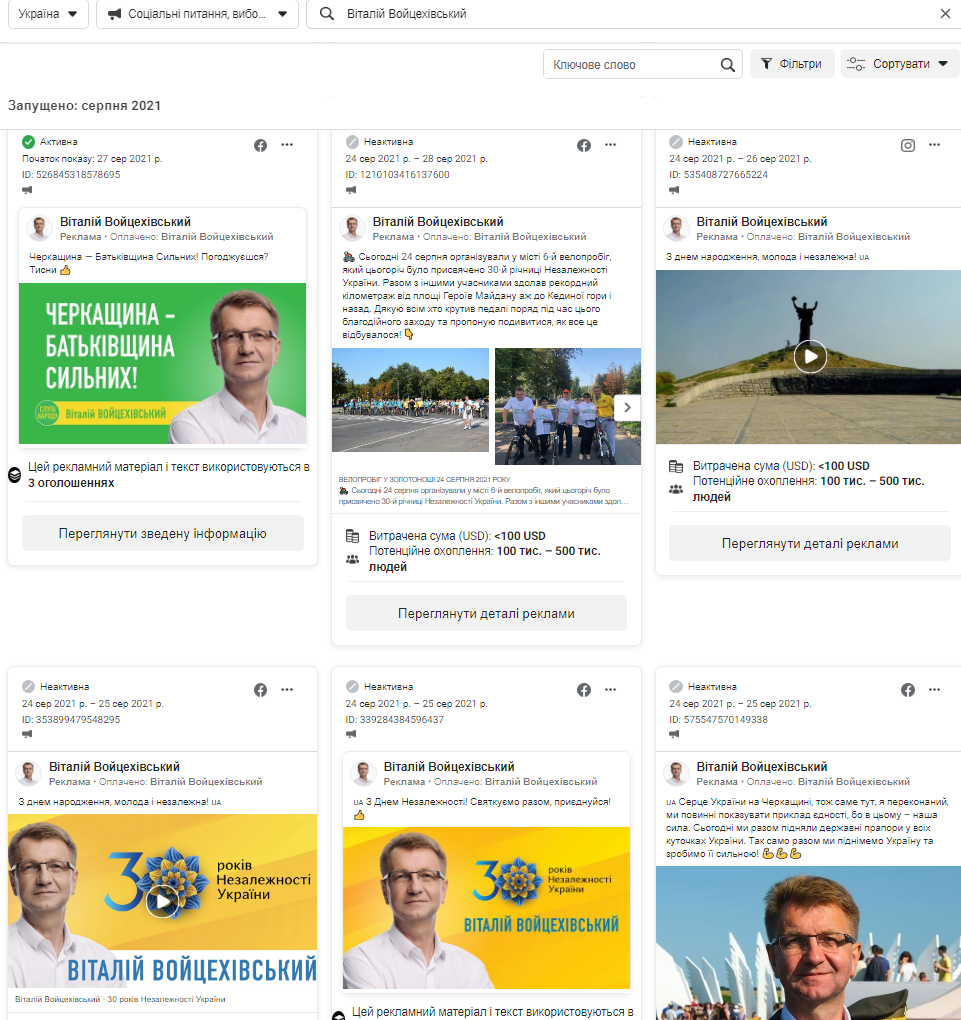Focus the Ключове слово keyword input
Viewport: 961px width, 1020px height.
click(x=630, y=64)
